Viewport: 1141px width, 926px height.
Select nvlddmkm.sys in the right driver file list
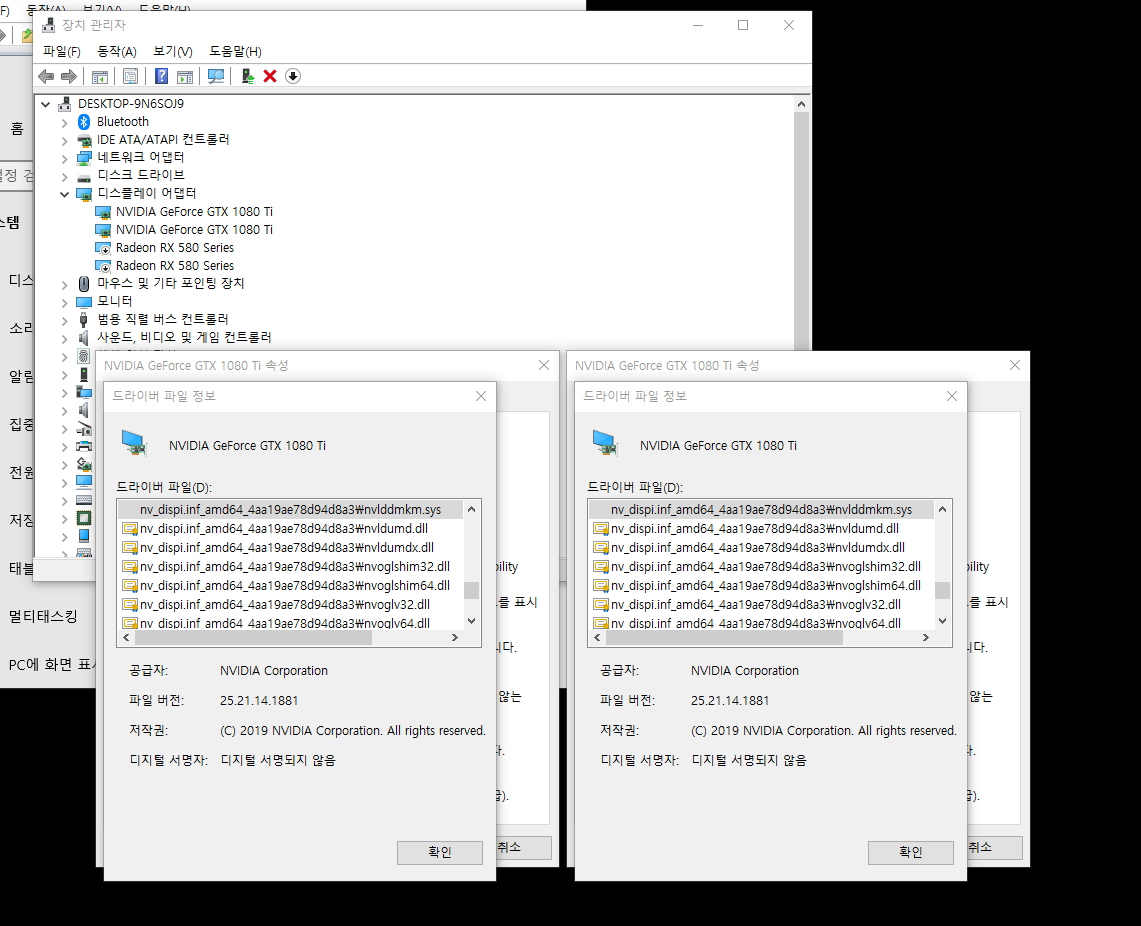tap(761, 510)
